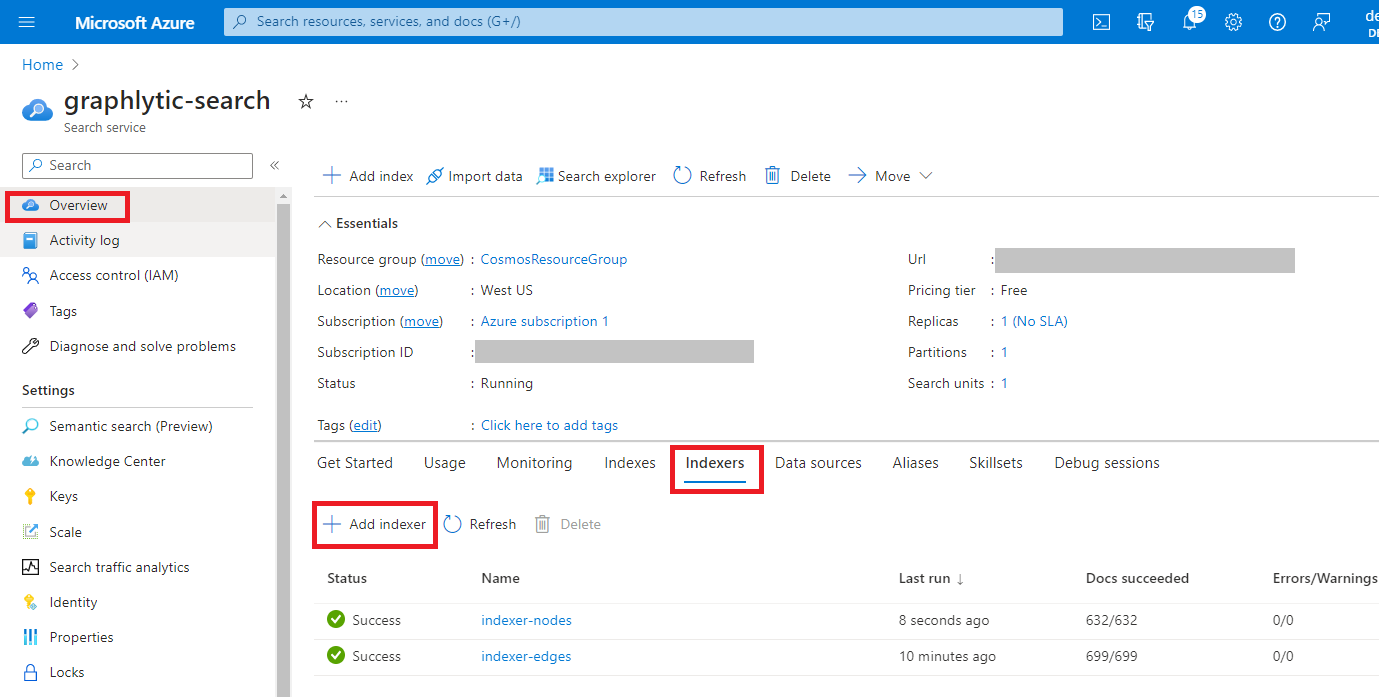Open the Cloud Shell icon

(1101, 22)
